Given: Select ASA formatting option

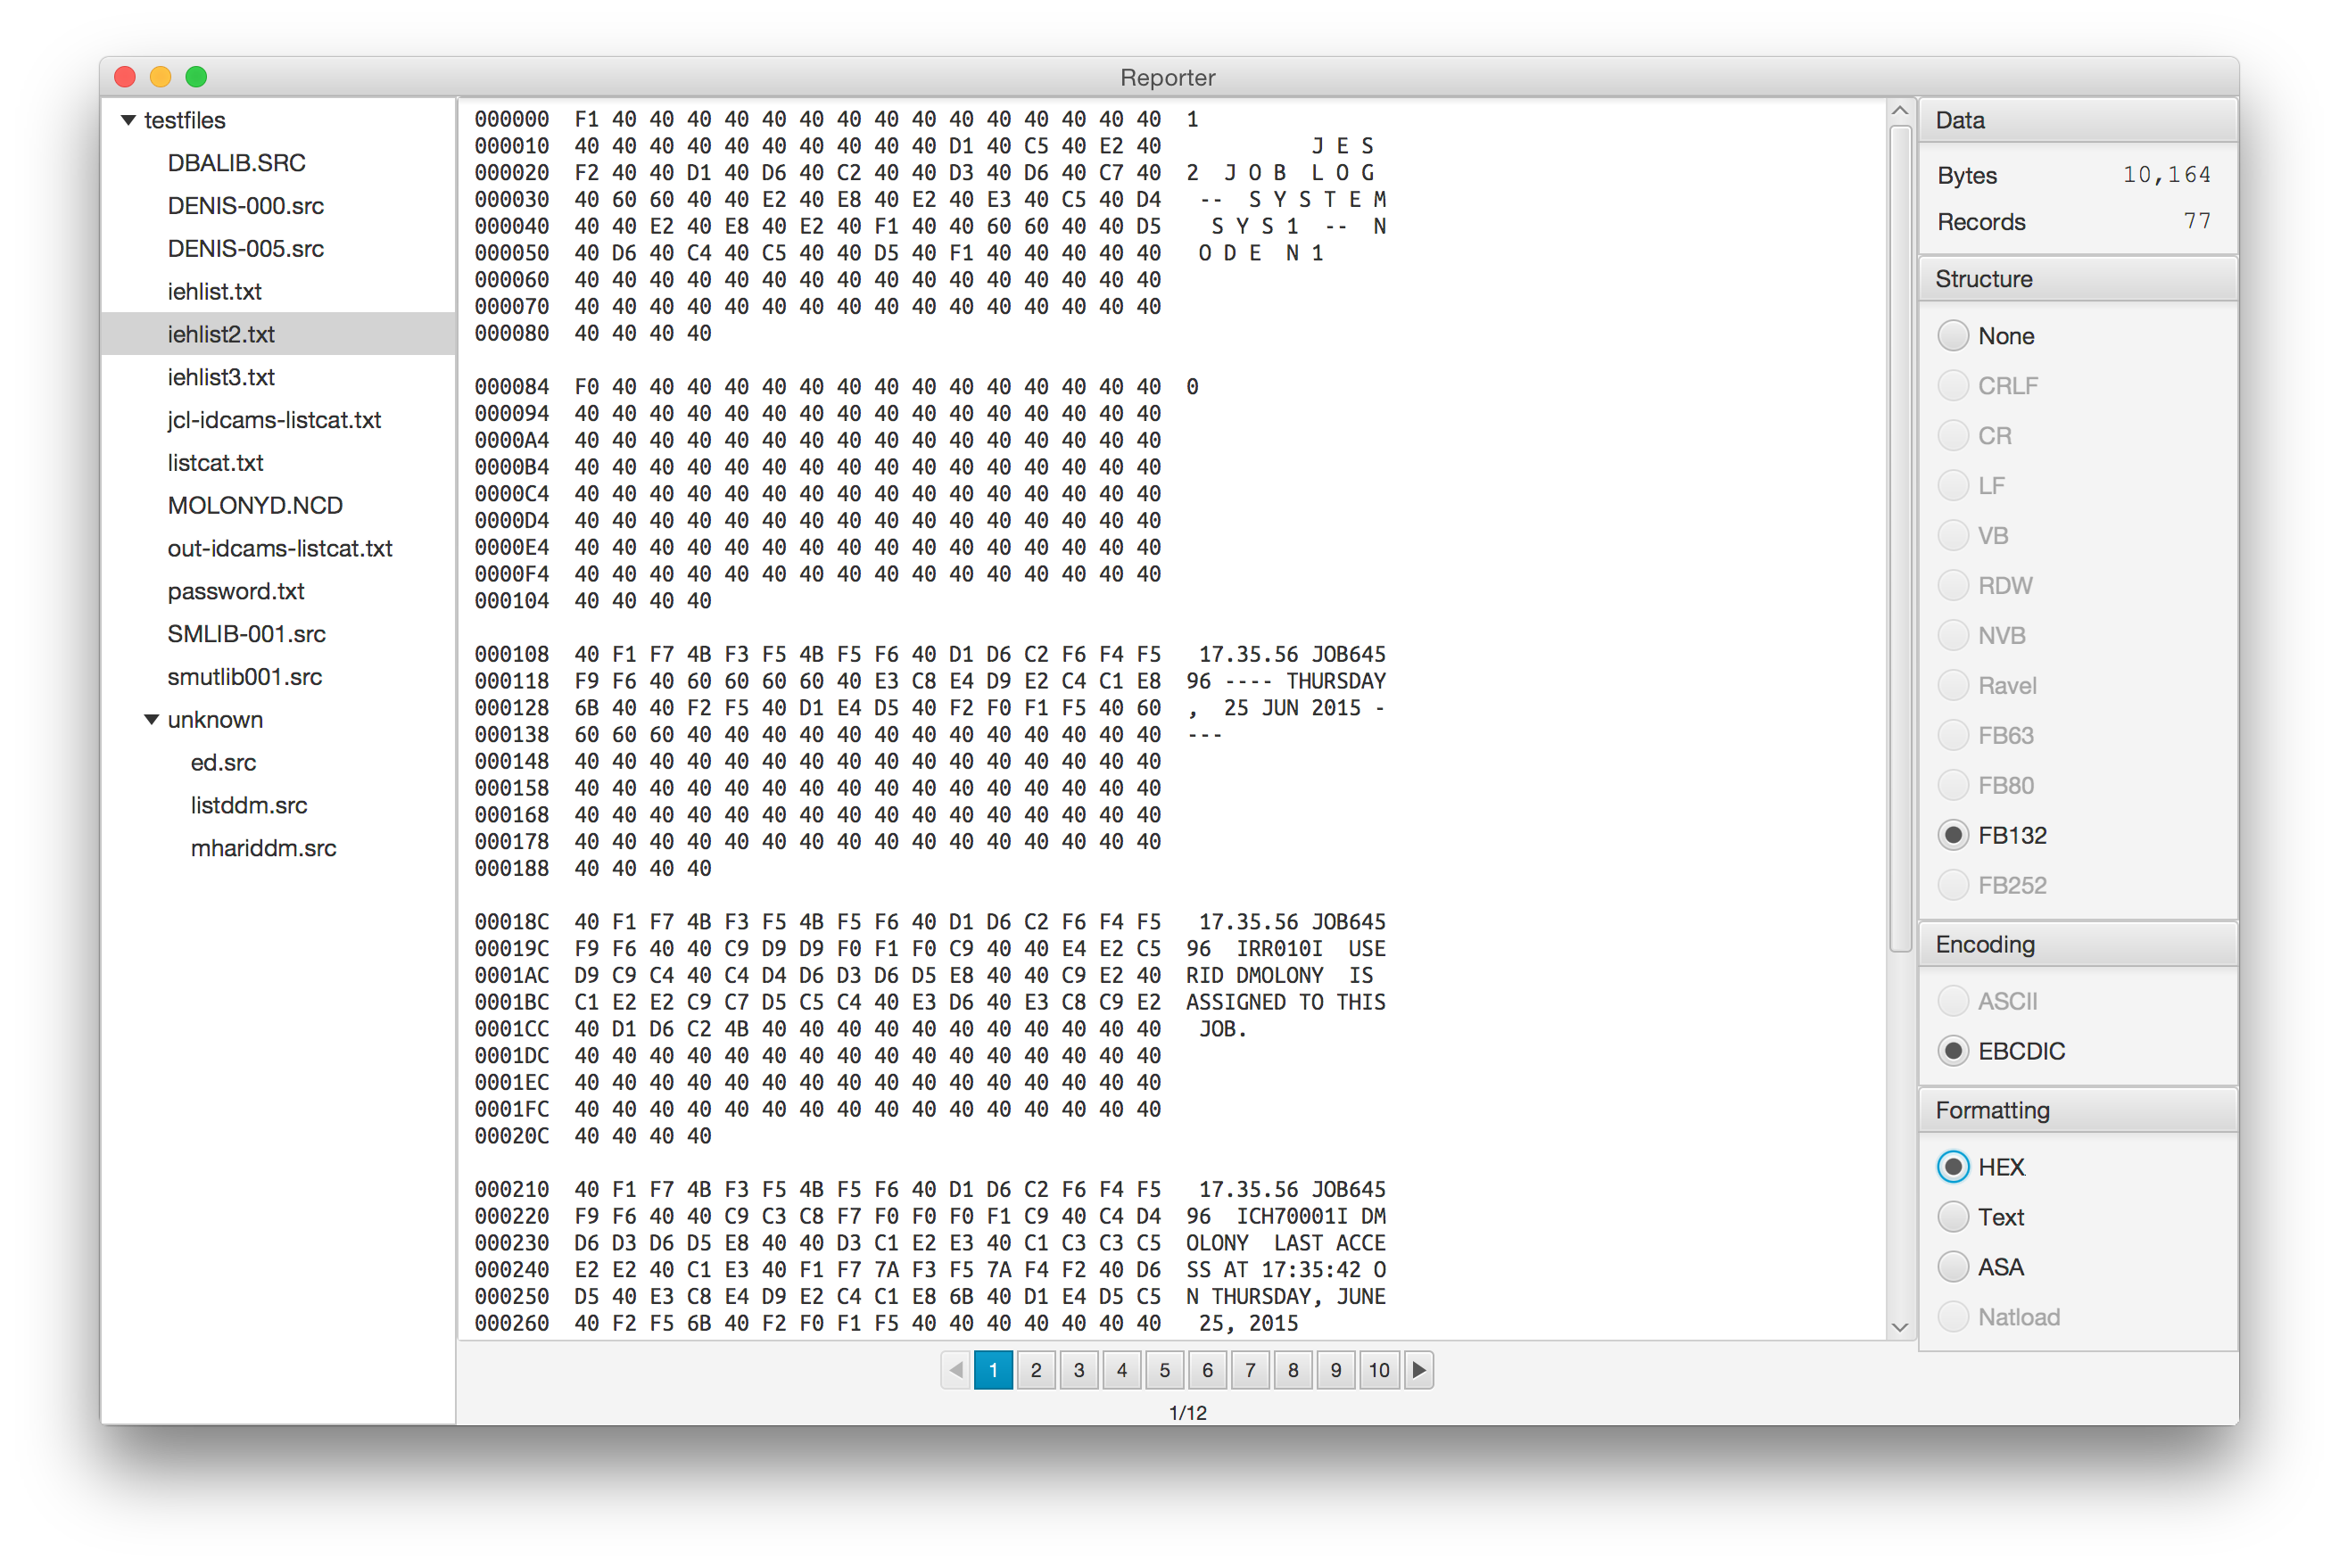Looking at the screenshot, I should pyautogui.click(x=1953, y=1267).
